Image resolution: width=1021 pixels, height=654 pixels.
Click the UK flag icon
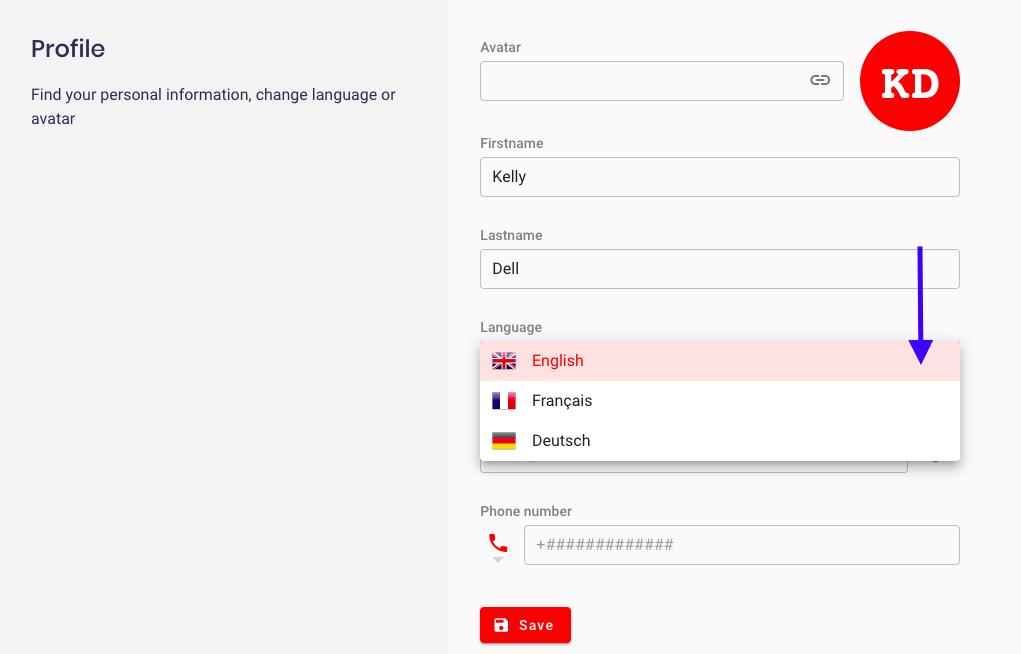click(x=504, y=361)
